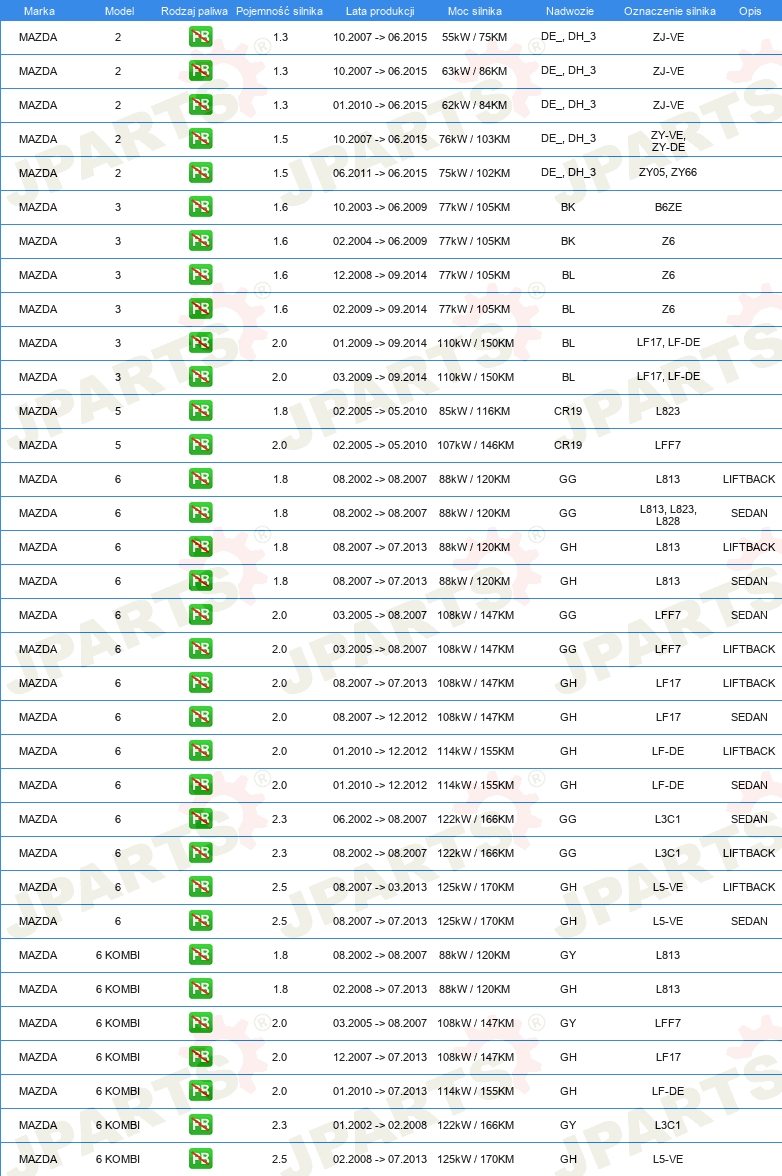The width and height of the screenshot is (782, 1176).
Task: Select the '63kW / 86KM' power cell
Action: (475, 71)
